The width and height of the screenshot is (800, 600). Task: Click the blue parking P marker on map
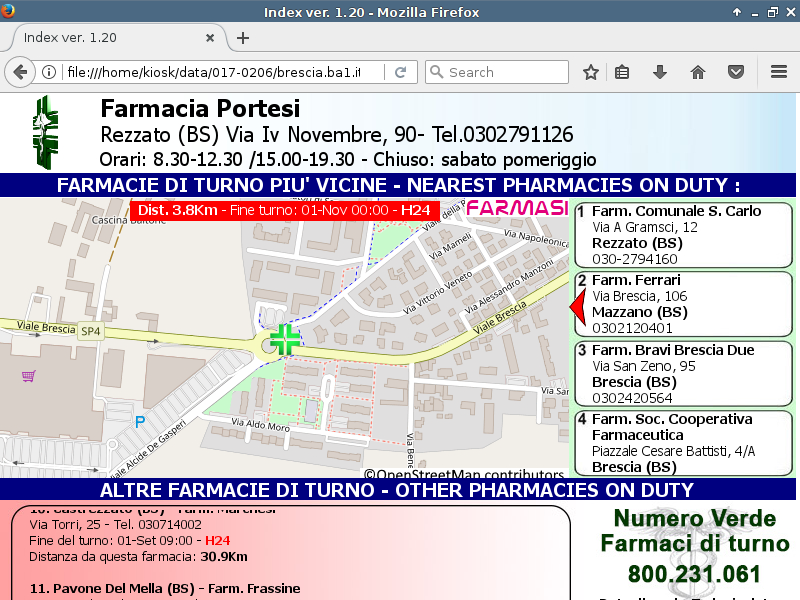point(139,422)
